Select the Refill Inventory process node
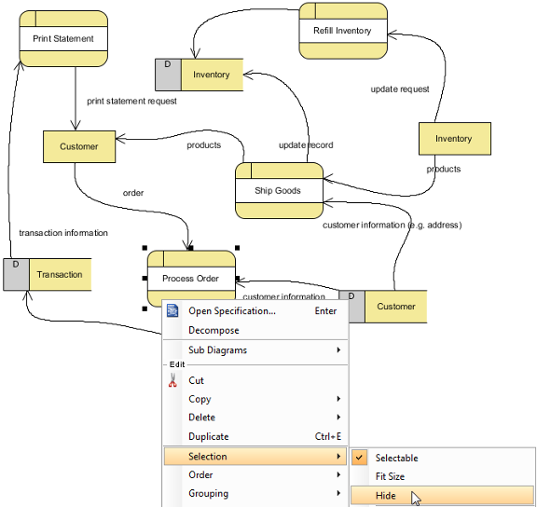Image resolution: width=537 pixels, height=507 pixels. [x=343, y=31]
